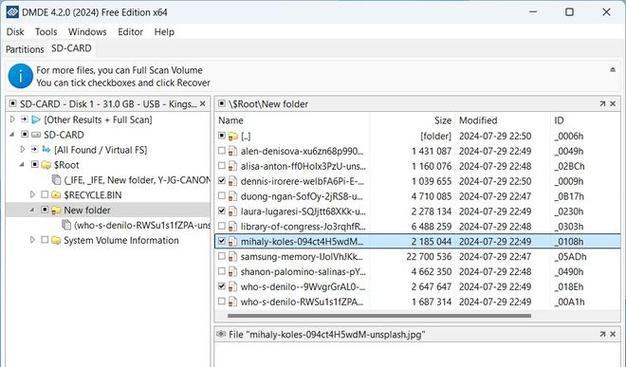The width and height of the screenshot is (626, 367).
Task: Click the library-of-congress file icon
Action: [x=232, y=227]
